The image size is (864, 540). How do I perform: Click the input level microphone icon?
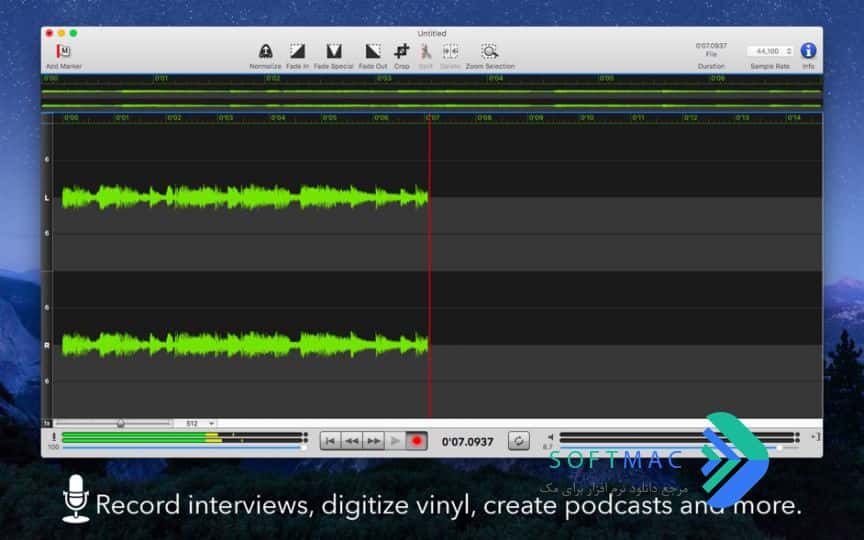(53, 437)
